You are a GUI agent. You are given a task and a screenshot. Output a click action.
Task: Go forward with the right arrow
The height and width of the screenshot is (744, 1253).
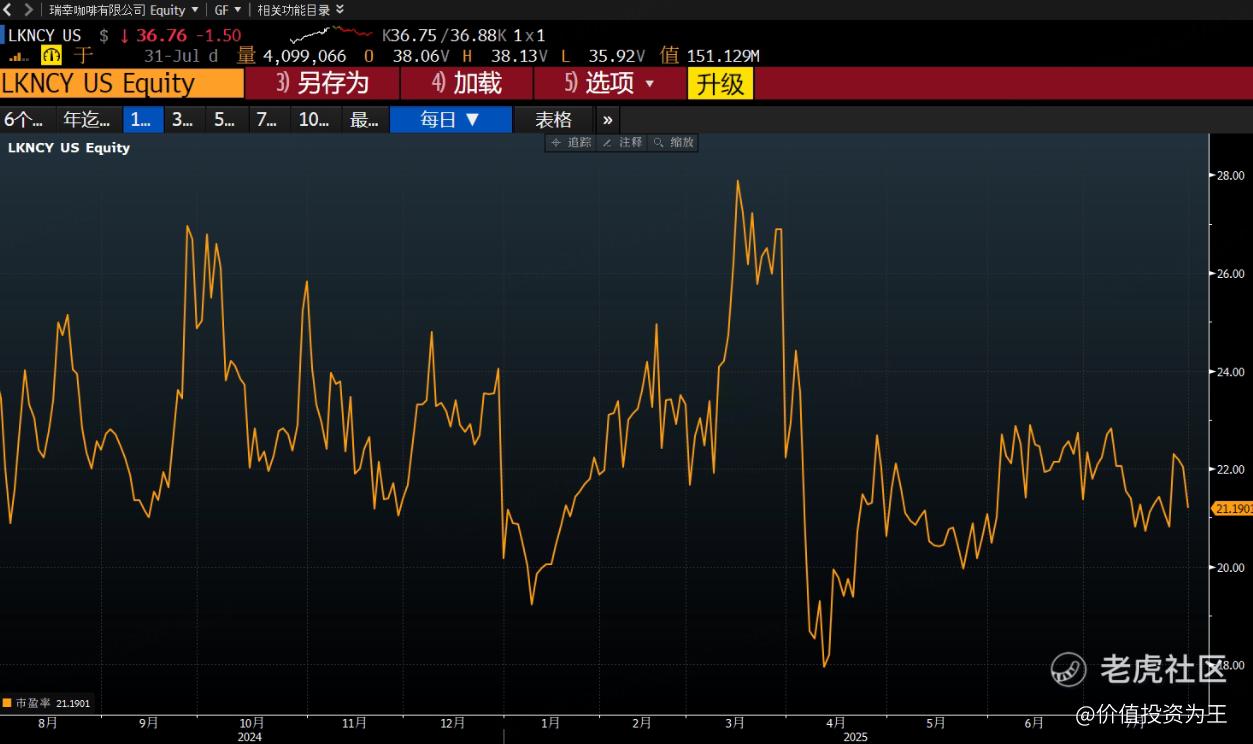(x=28, y=9)
